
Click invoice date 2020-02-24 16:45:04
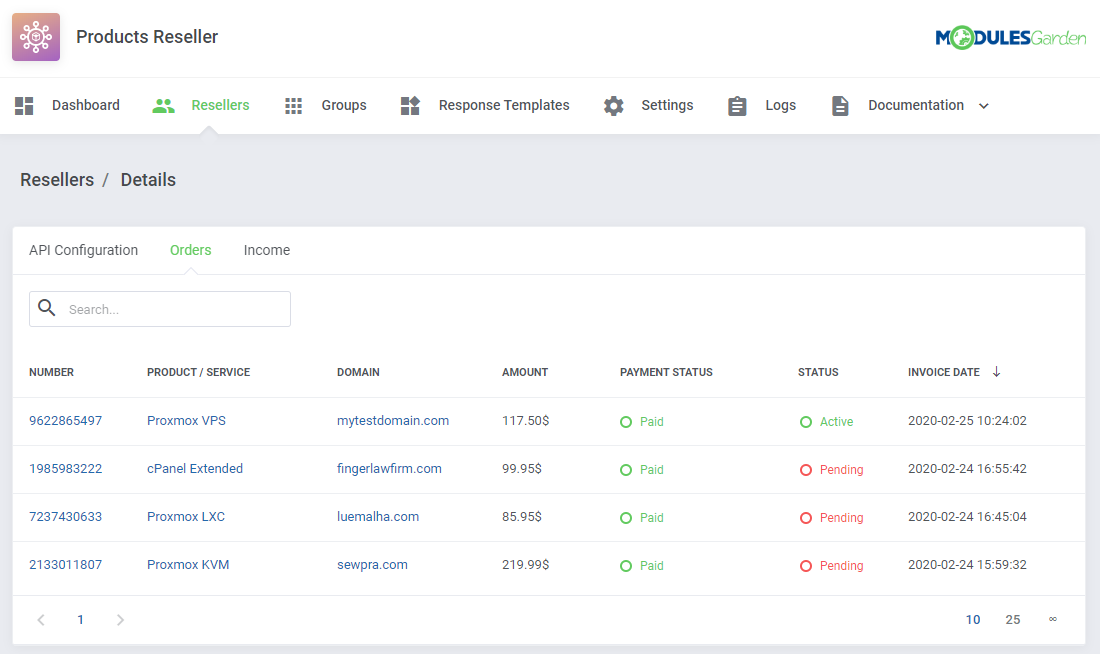click(967, 517)
